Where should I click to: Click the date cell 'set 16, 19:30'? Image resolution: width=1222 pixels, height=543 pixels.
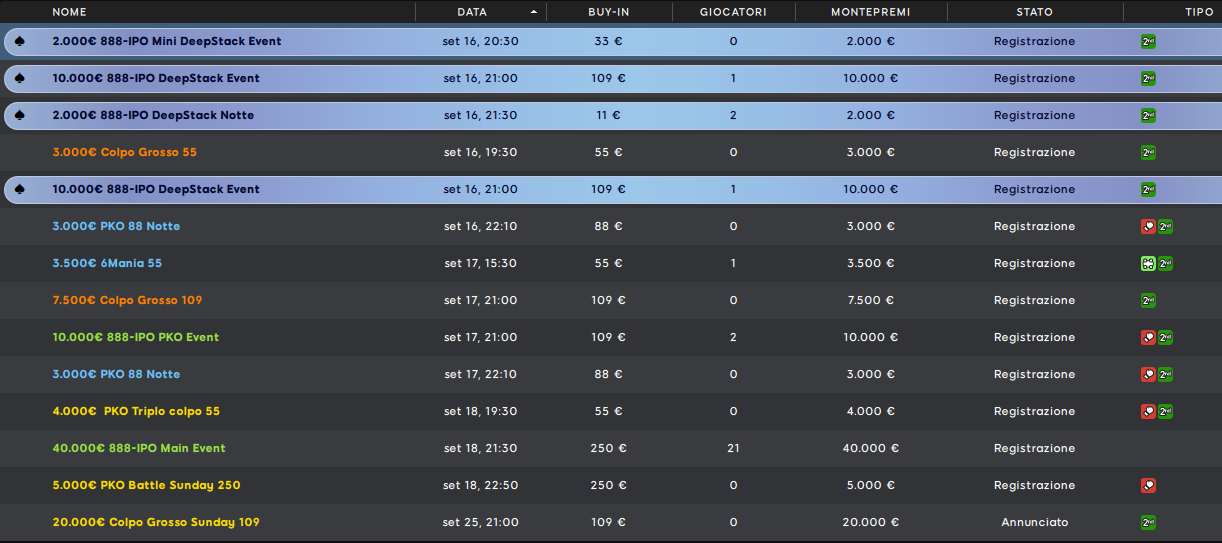click(x=480, y=153)
